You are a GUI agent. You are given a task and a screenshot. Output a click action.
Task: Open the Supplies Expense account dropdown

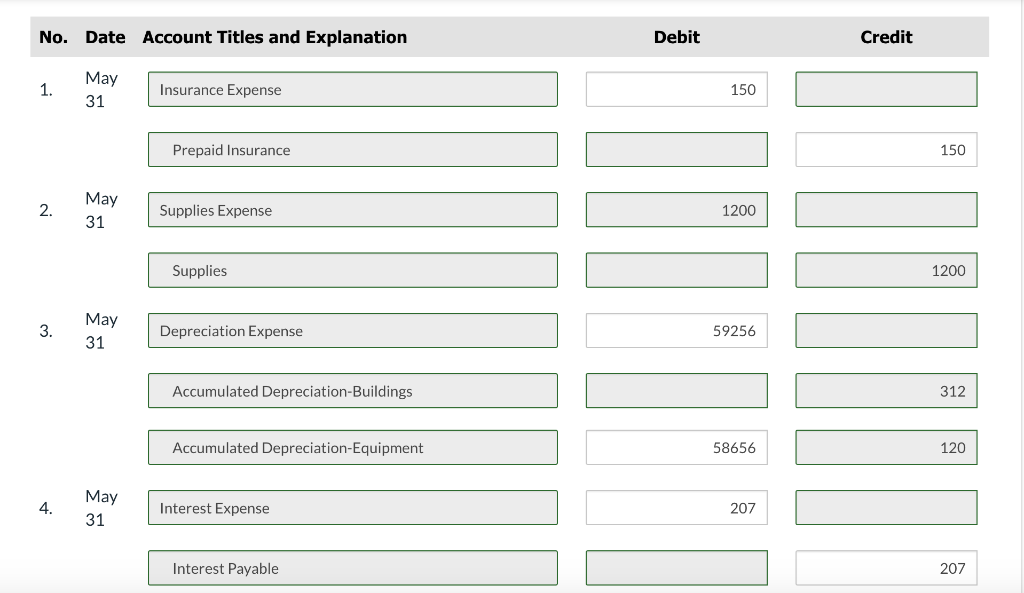[352, 209]
